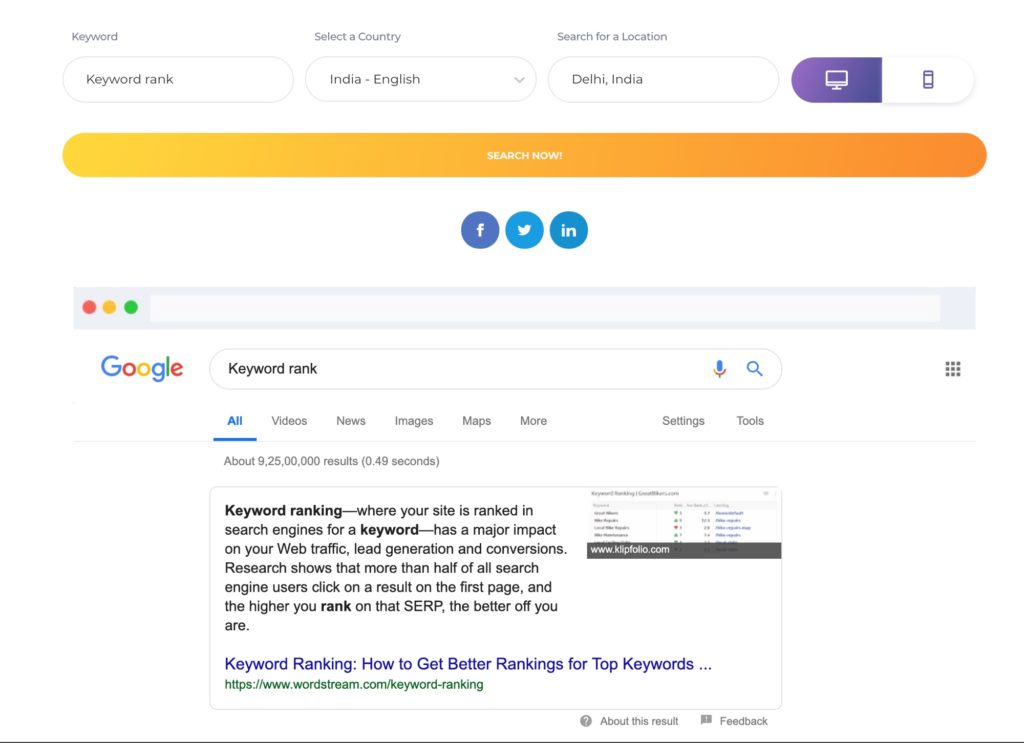
Task: Open the Google apps grid icon
Action: coord(953,369)
